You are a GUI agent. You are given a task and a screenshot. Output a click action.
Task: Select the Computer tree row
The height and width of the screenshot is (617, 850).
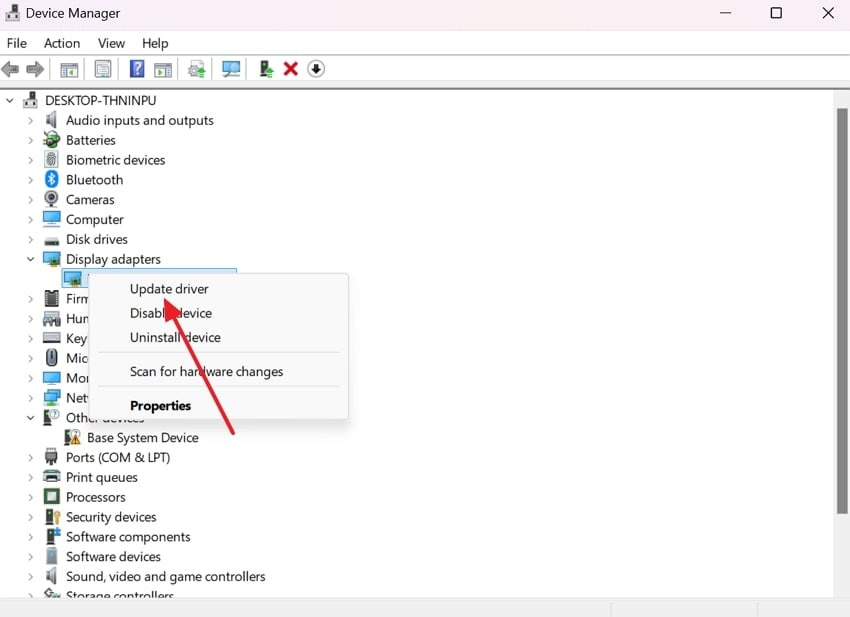(95, 219)
